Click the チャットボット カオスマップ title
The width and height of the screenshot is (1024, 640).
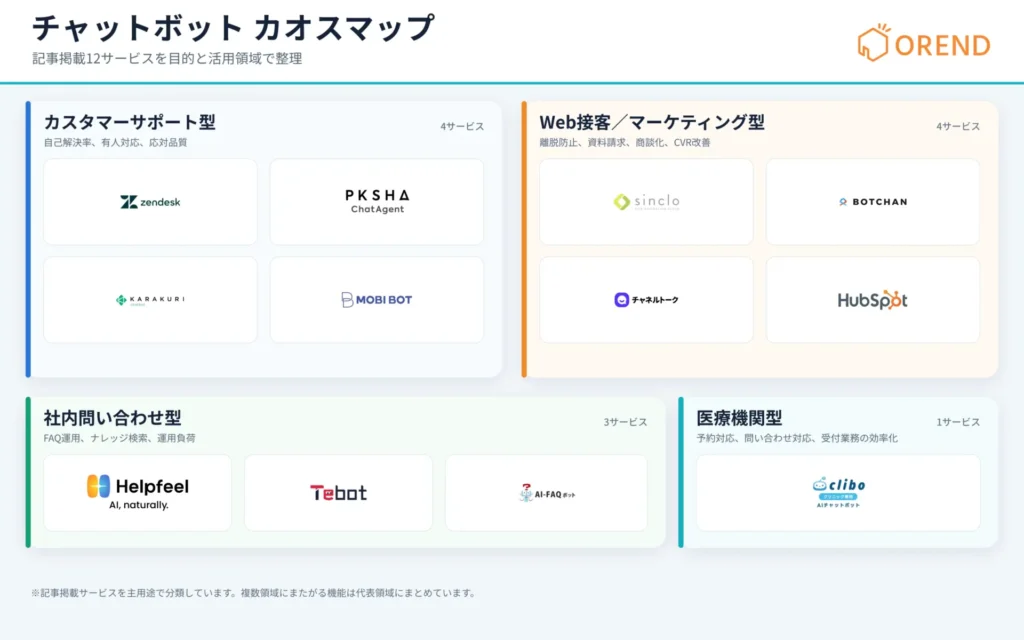coord(233,28)
